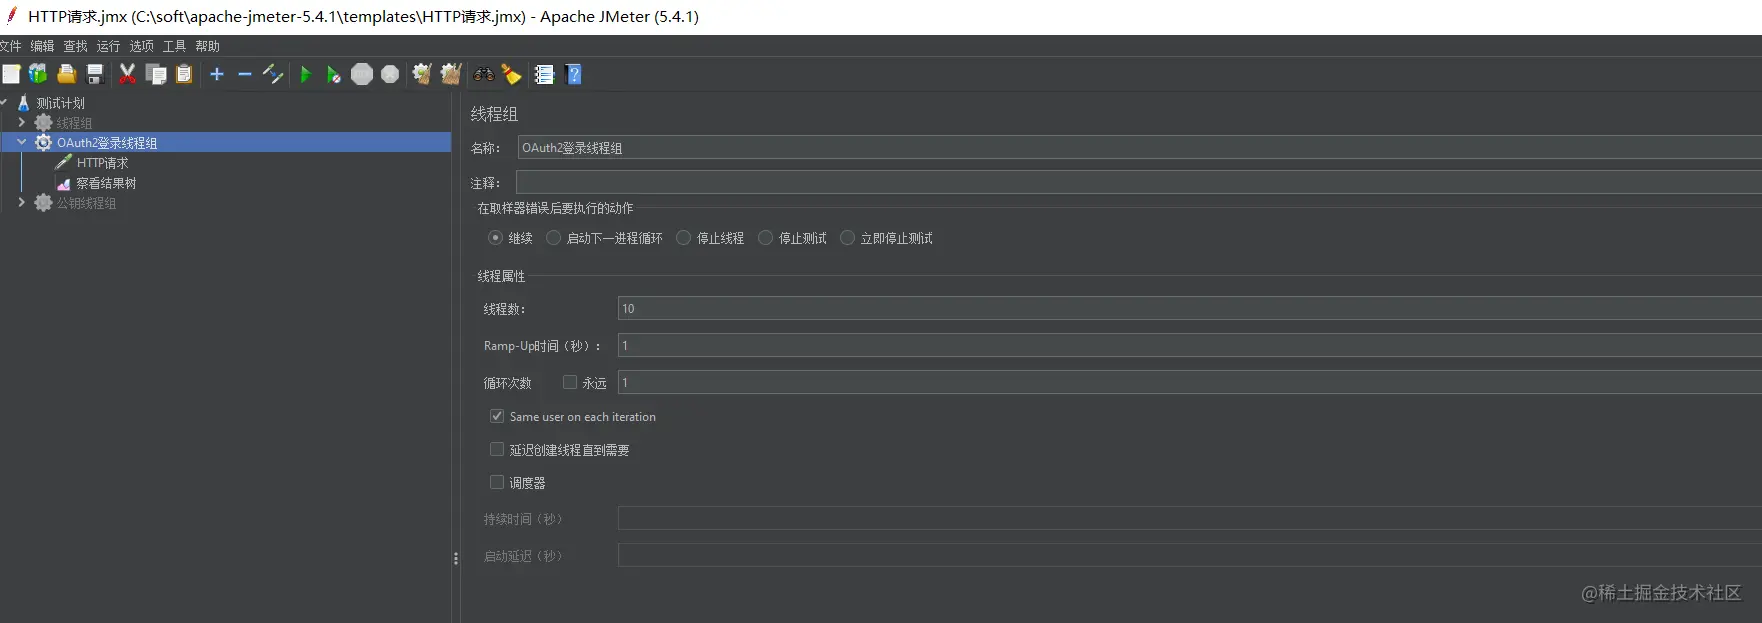The height and width of the screenshot is (623, 1762).
Task: Select the 停止线程 radio option
Action: (684, 238)
